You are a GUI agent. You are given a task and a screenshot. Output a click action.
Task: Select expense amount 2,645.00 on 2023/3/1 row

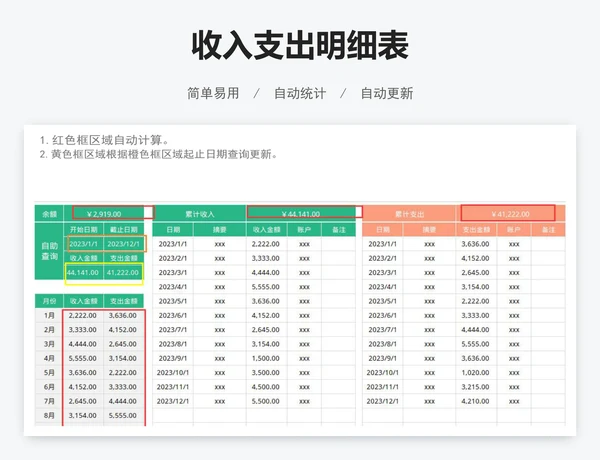(475, 272)
